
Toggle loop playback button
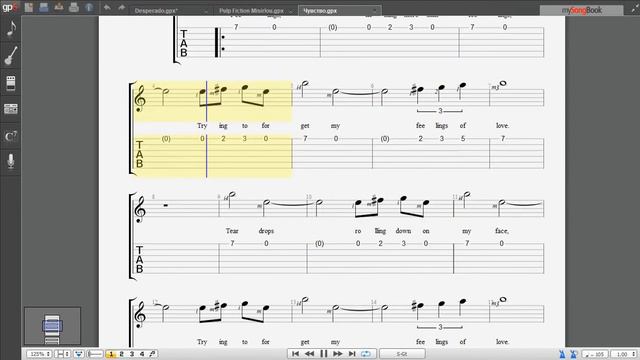pos(366,353)
